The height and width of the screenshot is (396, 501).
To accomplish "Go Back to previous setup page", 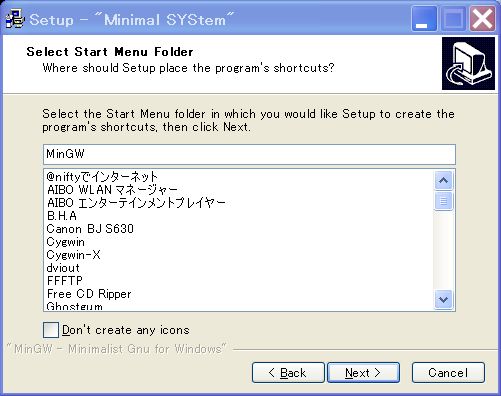I will coord(288,372).
